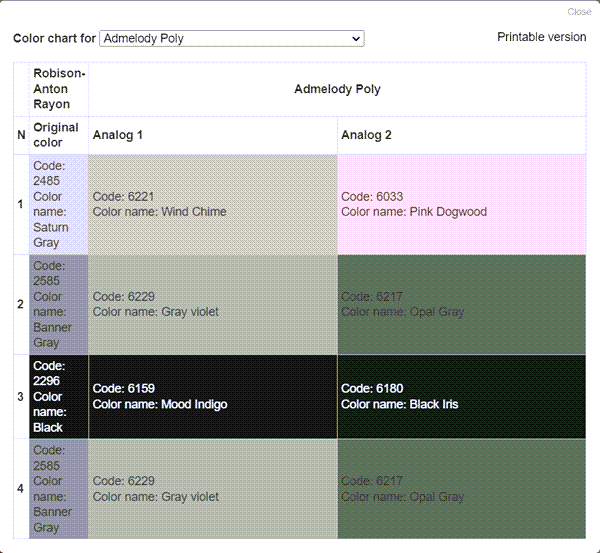Open the Admelody Poly color chart dropdown
This screenshot has height=553, width=600.
coord(232,39)
